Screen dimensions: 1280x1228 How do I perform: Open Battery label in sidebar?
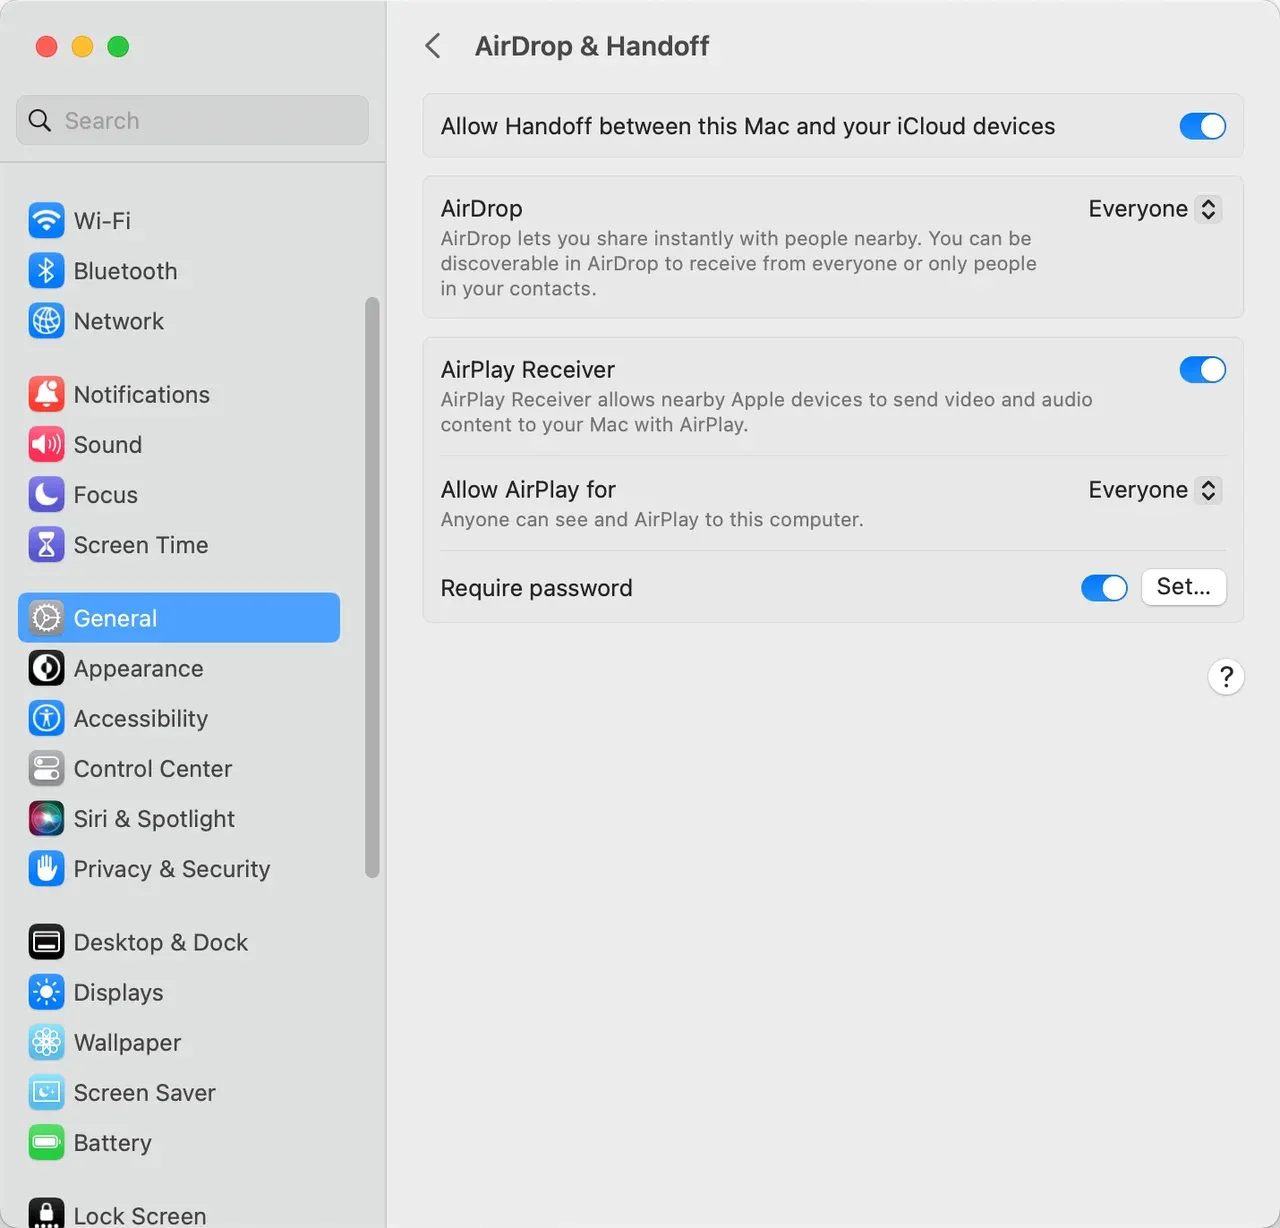tap(113, 1142)
